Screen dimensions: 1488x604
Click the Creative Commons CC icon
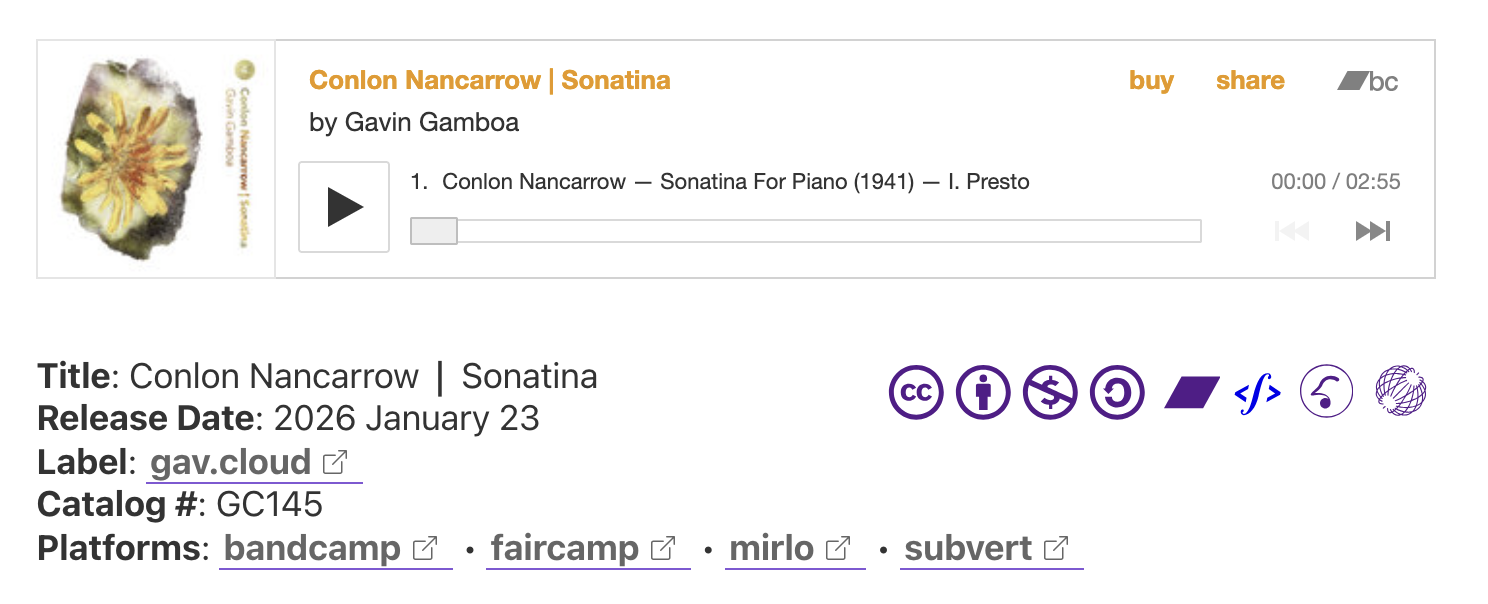click(x=916, y=391)
